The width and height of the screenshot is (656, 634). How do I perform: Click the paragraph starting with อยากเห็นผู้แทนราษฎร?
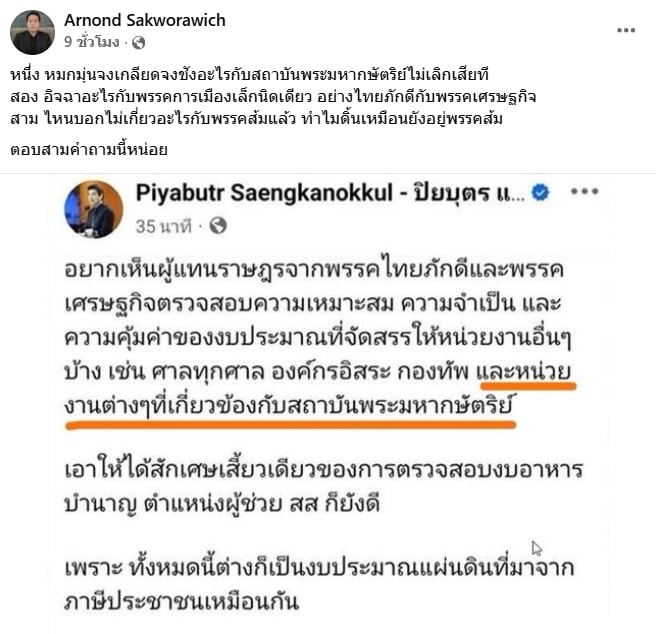pyautogui.click(x=318, y=337)
